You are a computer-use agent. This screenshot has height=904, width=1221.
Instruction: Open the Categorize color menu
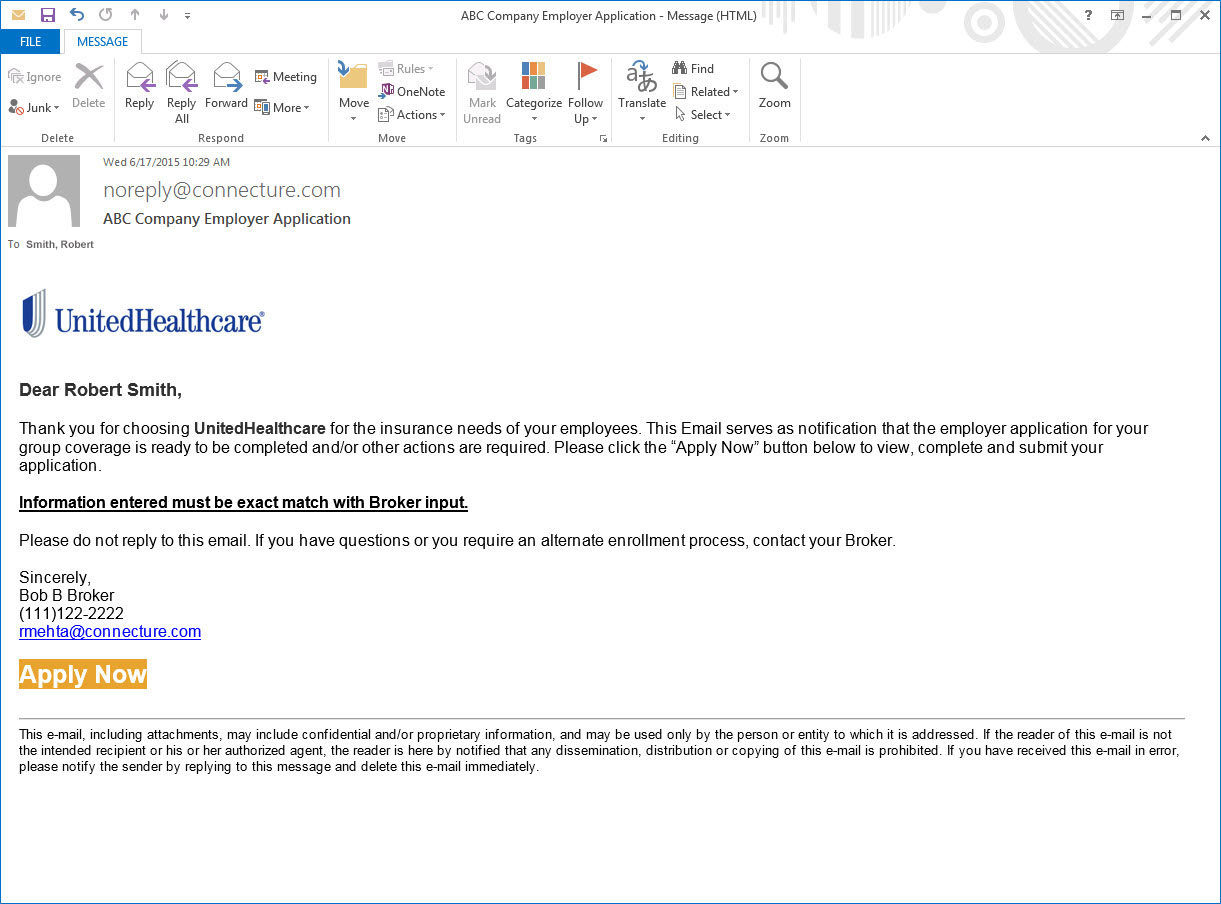tap(534, 92)
